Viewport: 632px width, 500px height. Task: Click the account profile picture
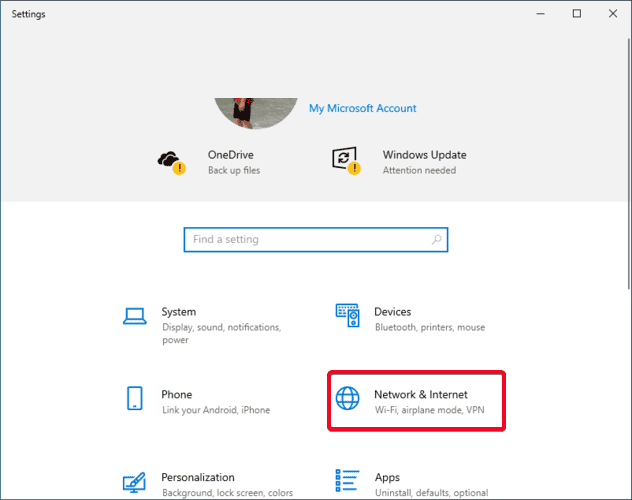256,113
